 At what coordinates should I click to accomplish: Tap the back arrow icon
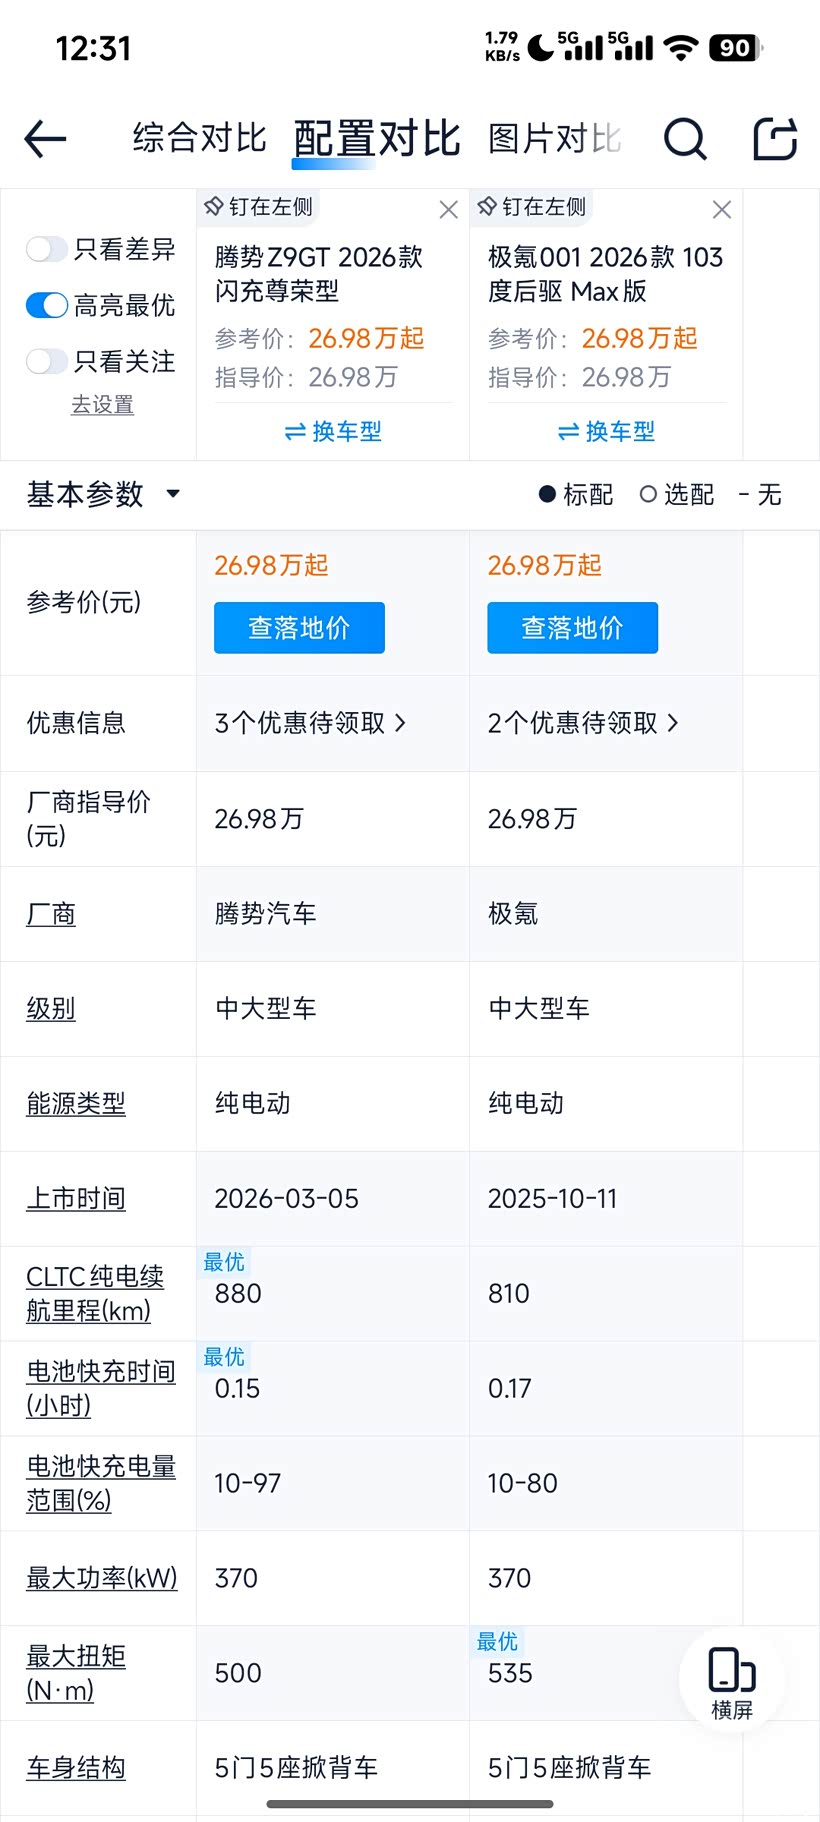pos(45,139)
